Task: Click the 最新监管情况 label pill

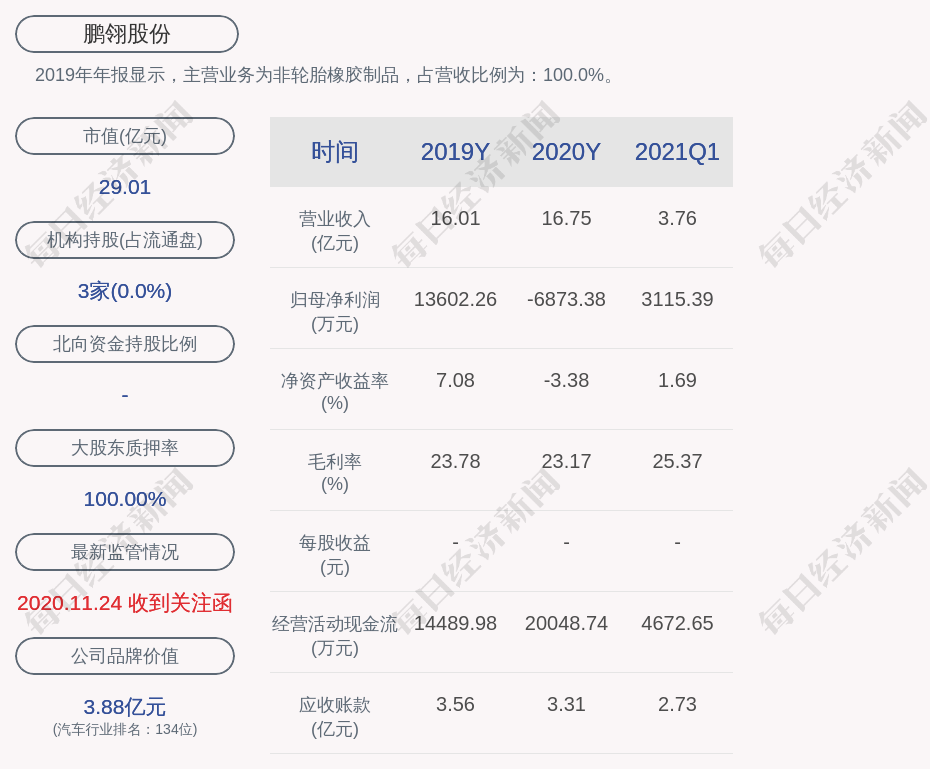Action: tap(125, 552)
